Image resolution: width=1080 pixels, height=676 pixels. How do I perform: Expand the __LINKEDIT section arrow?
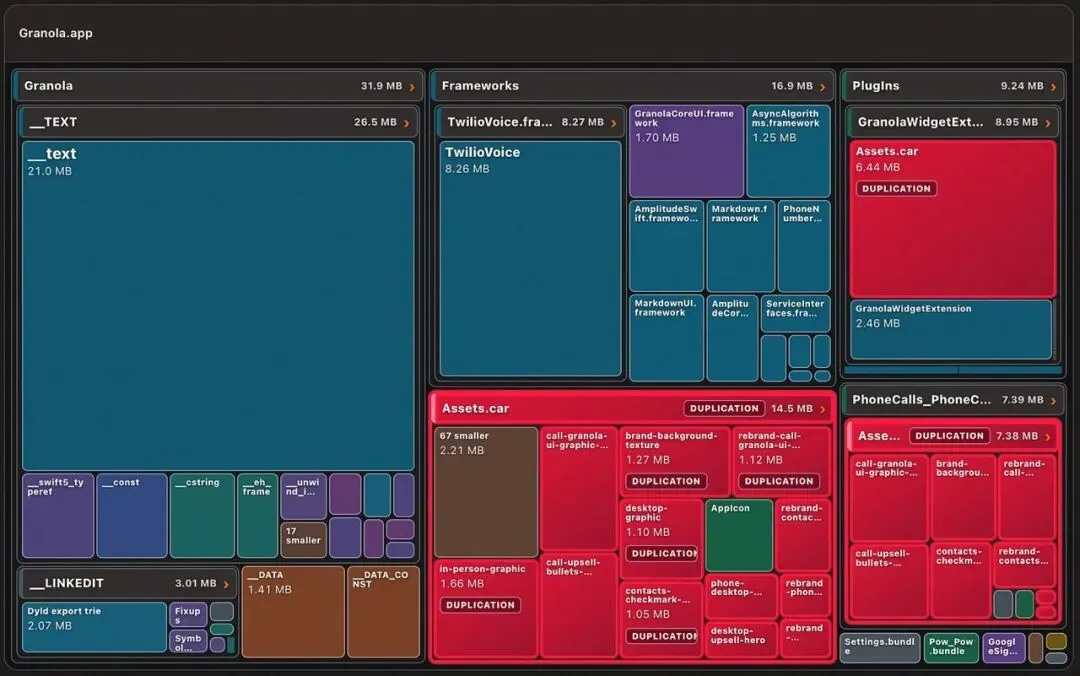coord(226,584)
